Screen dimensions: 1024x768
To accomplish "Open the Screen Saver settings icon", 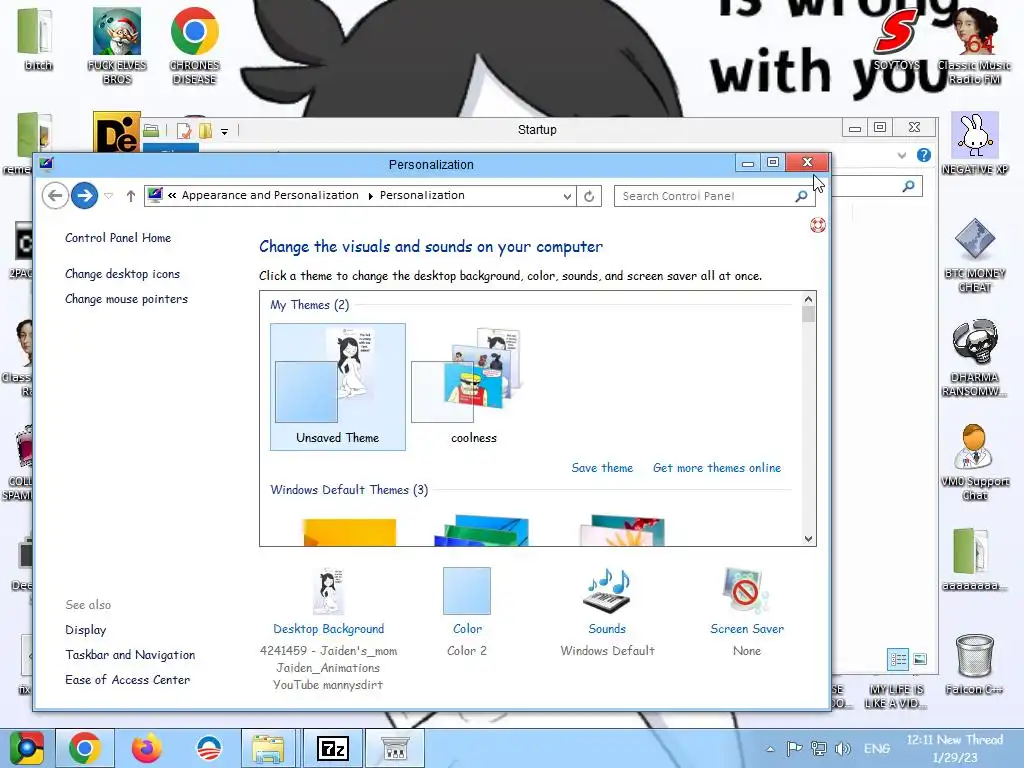I will tap(746, 591).
